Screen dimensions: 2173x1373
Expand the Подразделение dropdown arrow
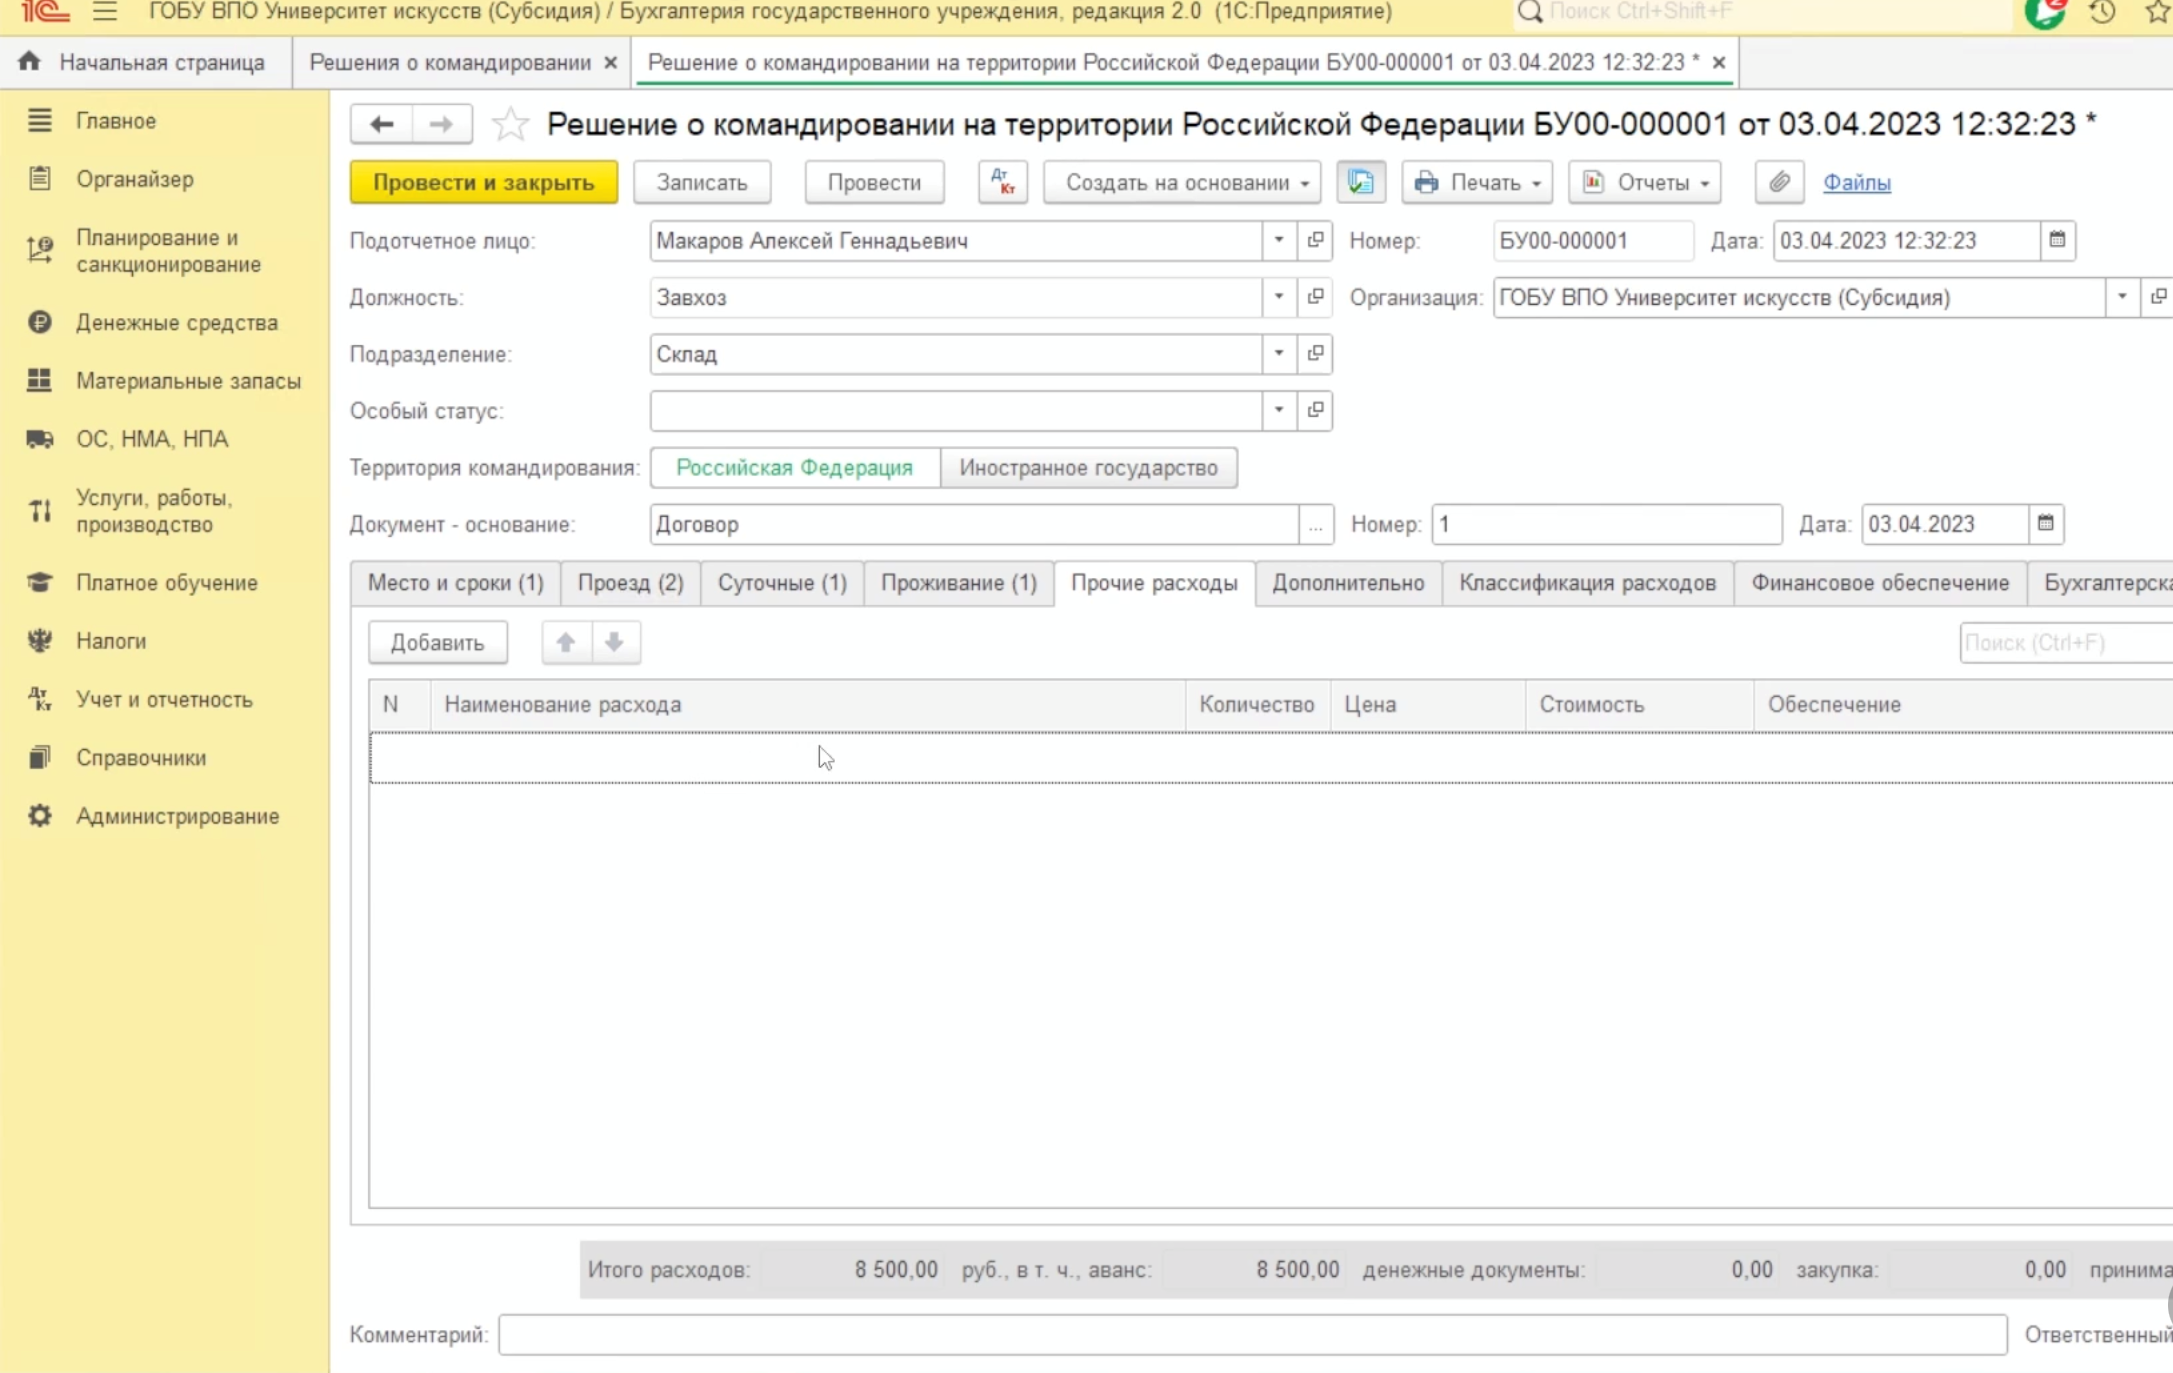click(1278, 353)
